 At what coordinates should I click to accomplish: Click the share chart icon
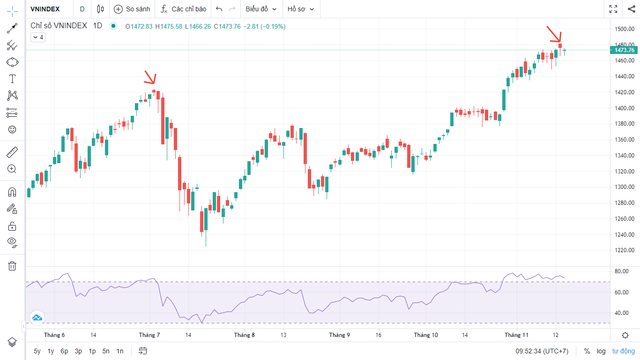tap(631, 9)
